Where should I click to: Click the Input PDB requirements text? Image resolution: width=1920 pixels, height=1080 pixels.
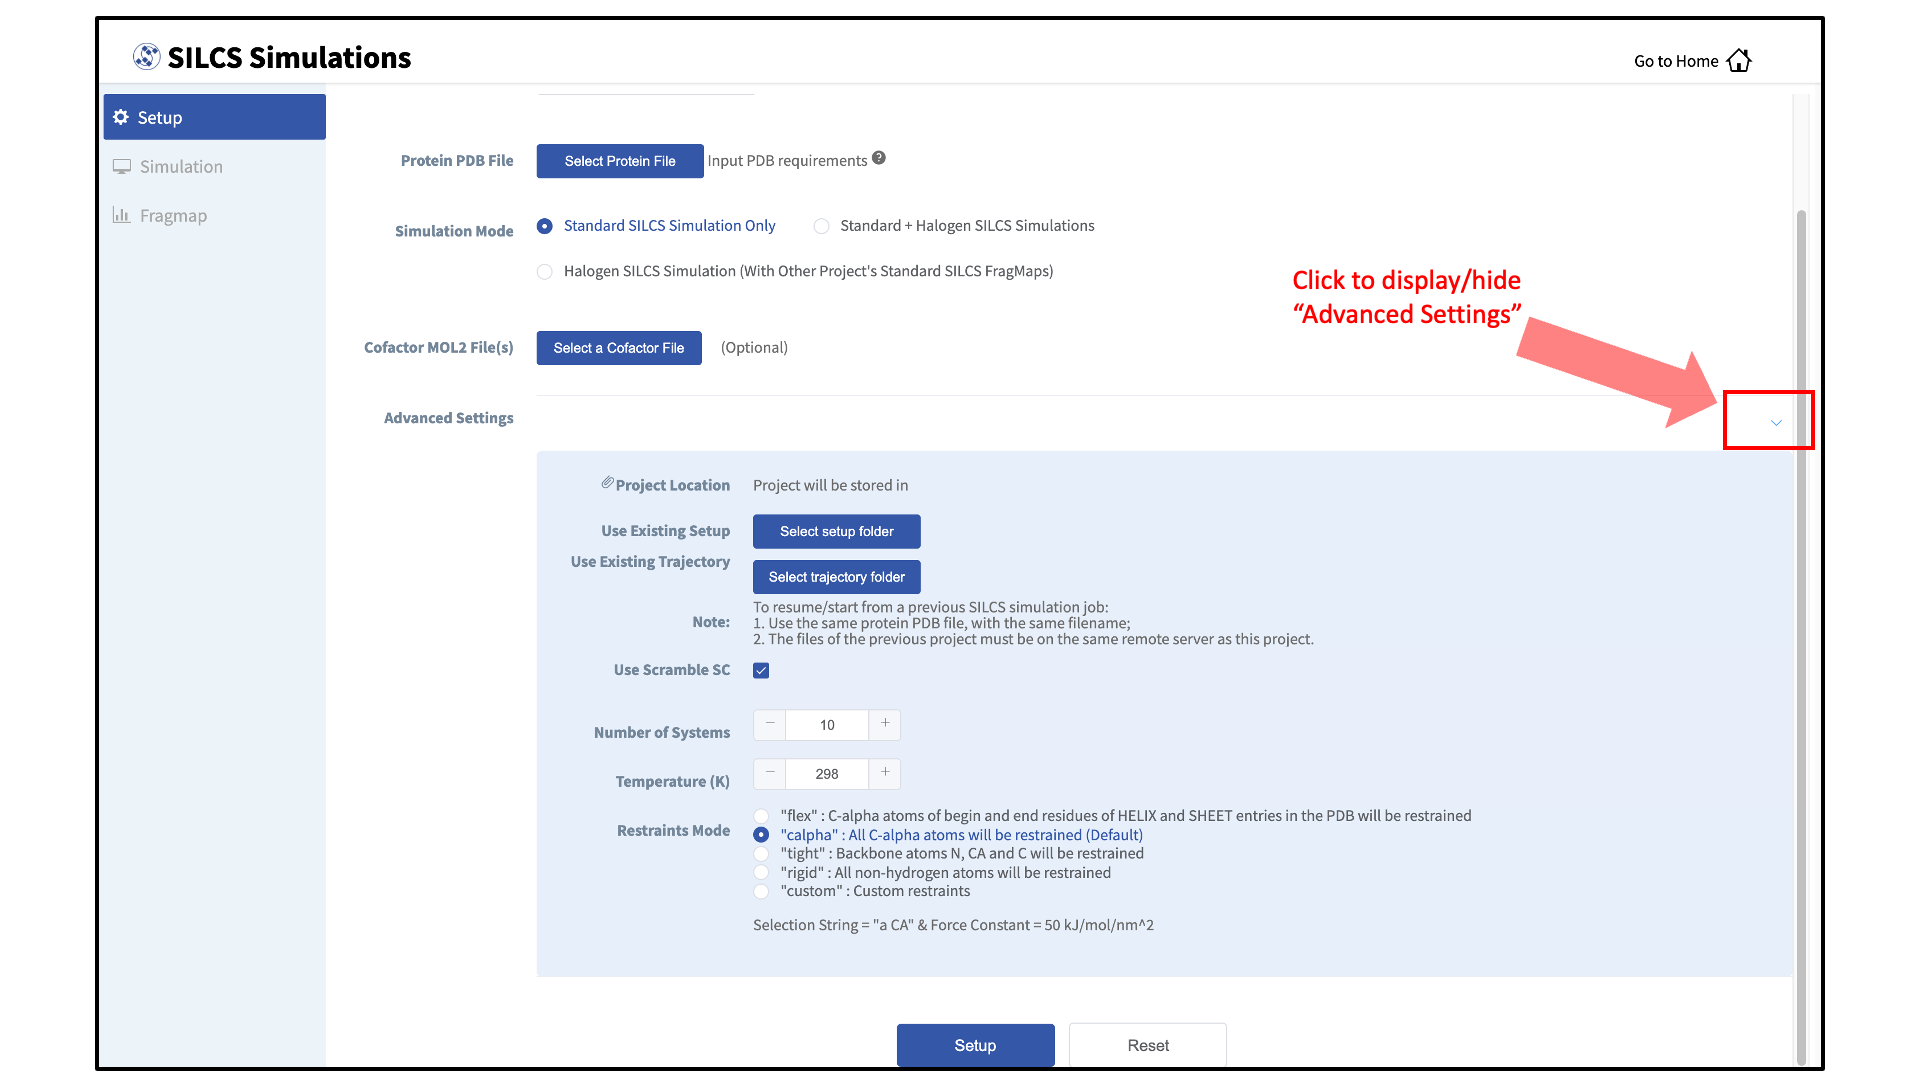[x=787, y=161]
